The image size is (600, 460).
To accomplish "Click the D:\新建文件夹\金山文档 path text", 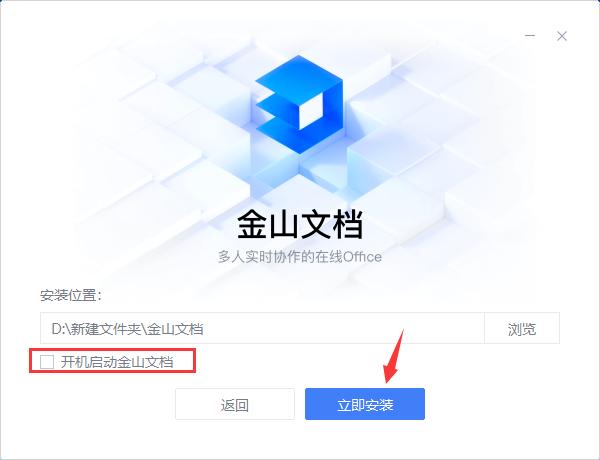I will pos(127,329).
